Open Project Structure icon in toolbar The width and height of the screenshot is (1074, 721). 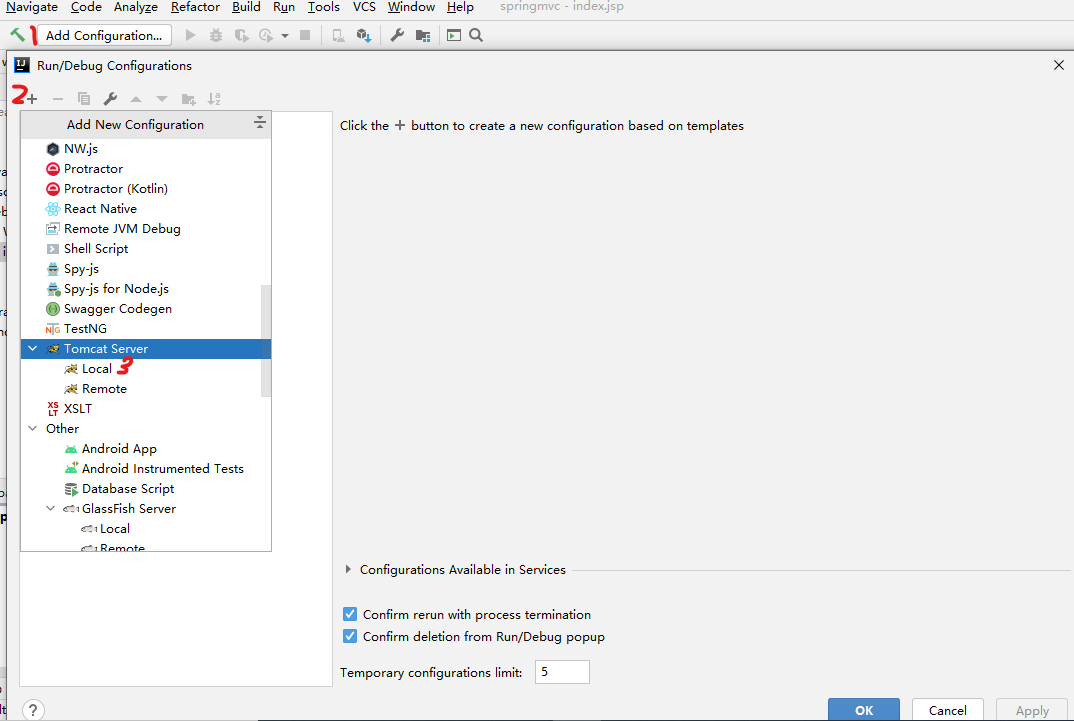click(x=423, y=35)
